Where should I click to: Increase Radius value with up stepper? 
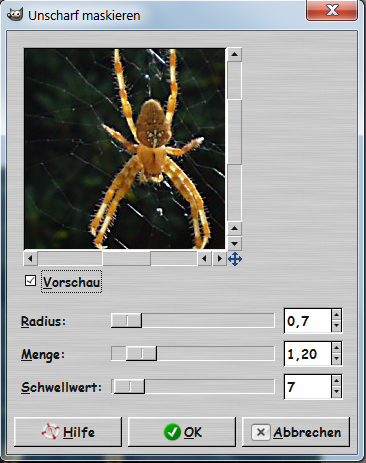pos(336,315)
